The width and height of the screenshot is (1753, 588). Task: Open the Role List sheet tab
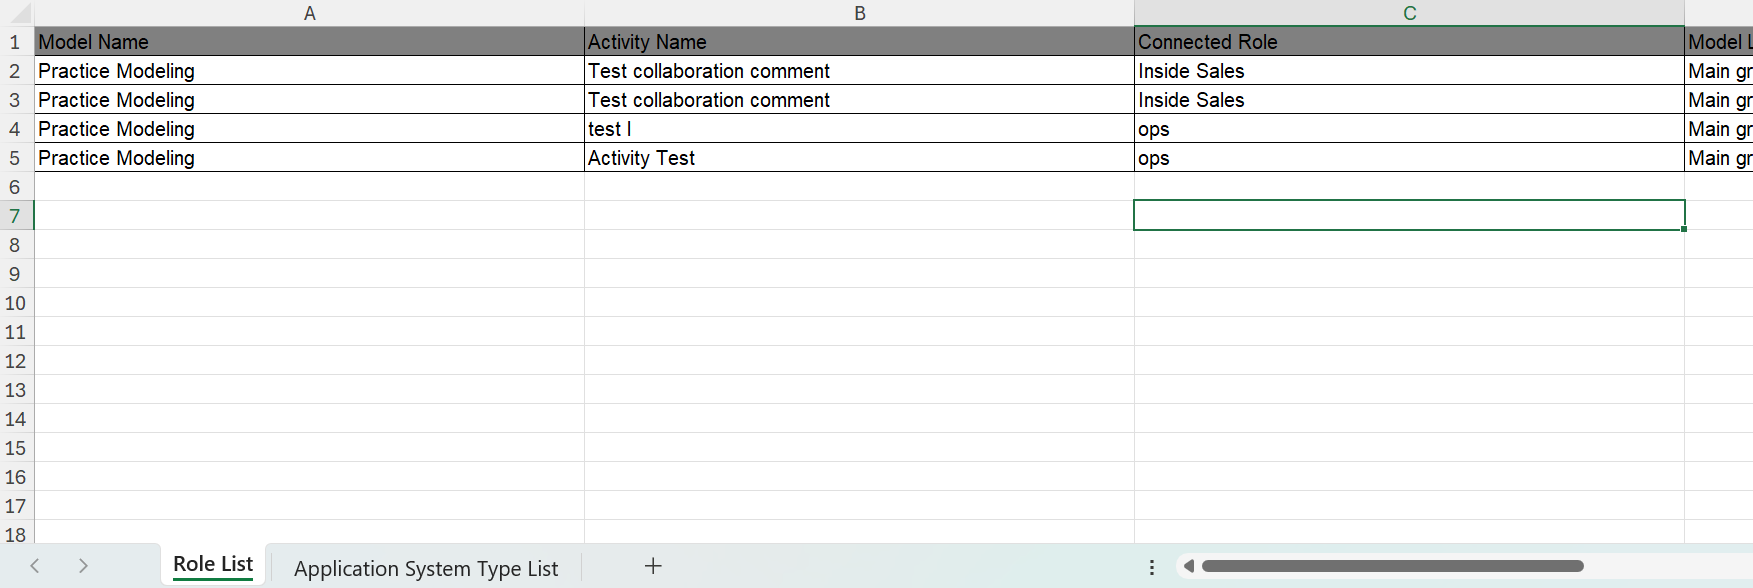click(x=213, y=565)
